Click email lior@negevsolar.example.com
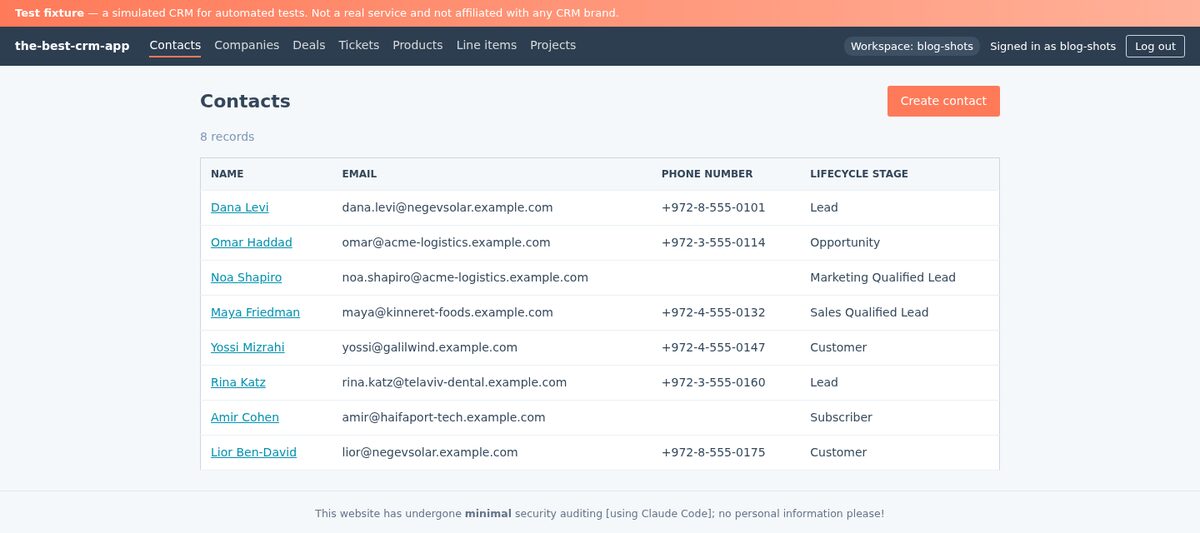1200x533 pixels. click(430, 453)
